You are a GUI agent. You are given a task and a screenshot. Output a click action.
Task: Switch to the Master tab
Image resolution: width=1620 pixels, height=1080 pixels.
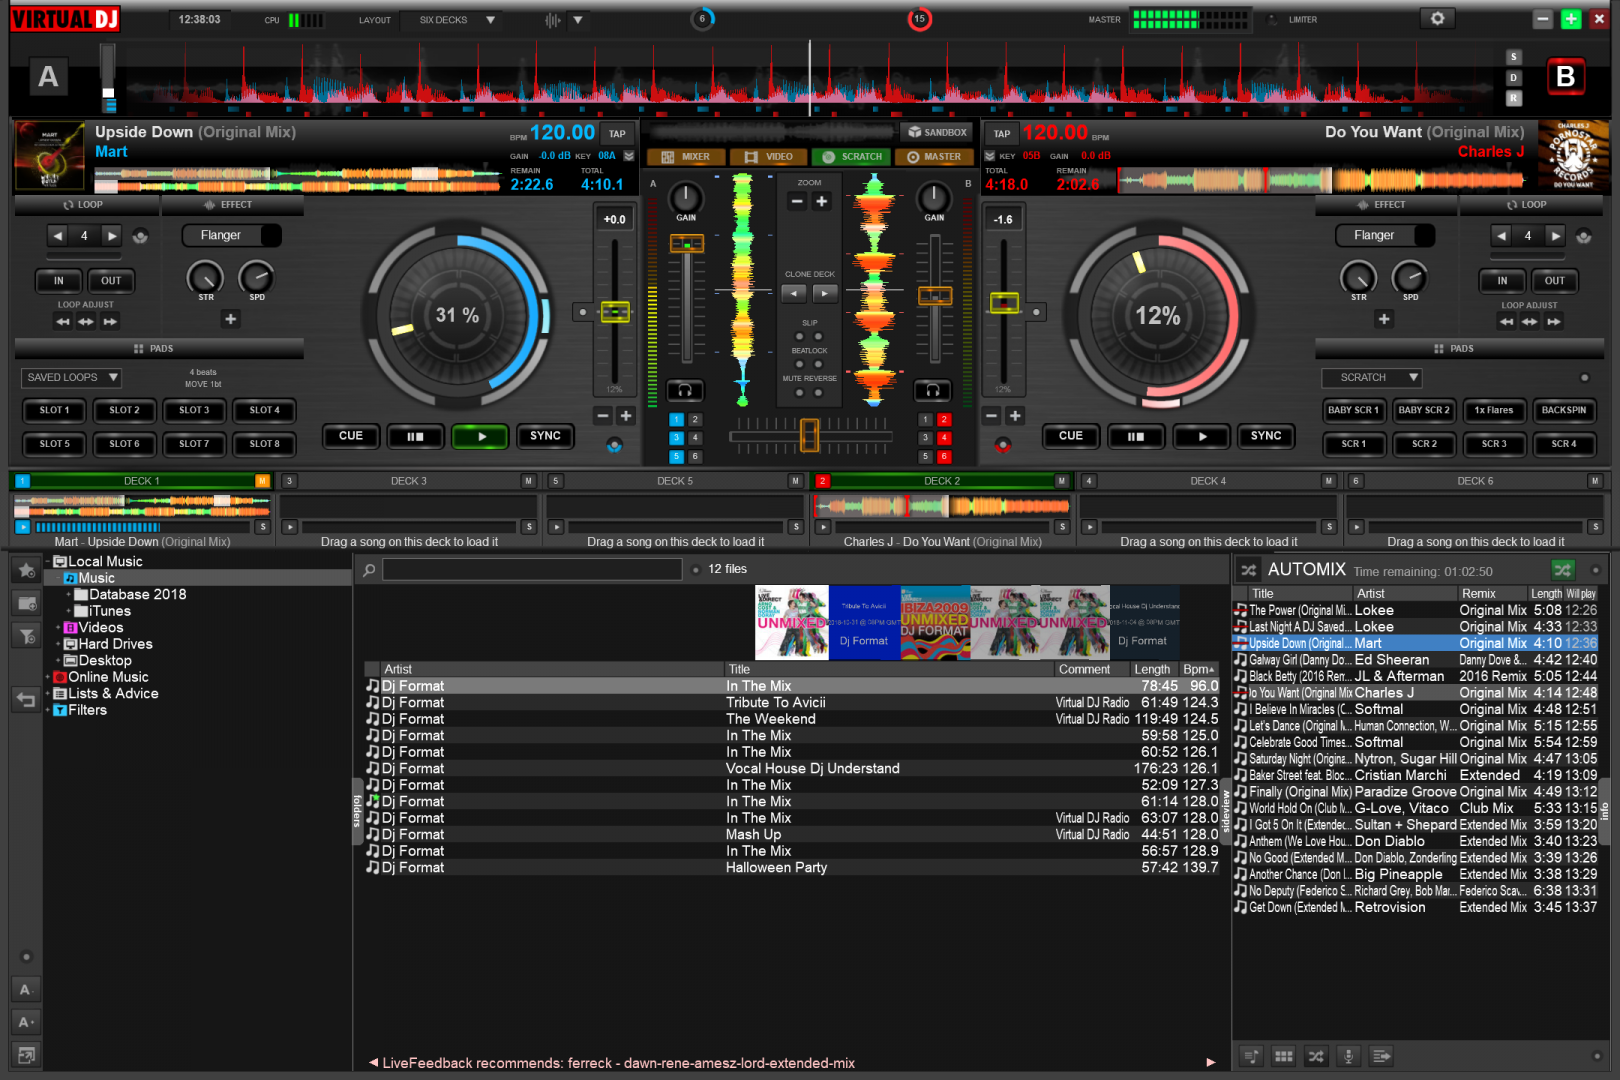point(933,157)
